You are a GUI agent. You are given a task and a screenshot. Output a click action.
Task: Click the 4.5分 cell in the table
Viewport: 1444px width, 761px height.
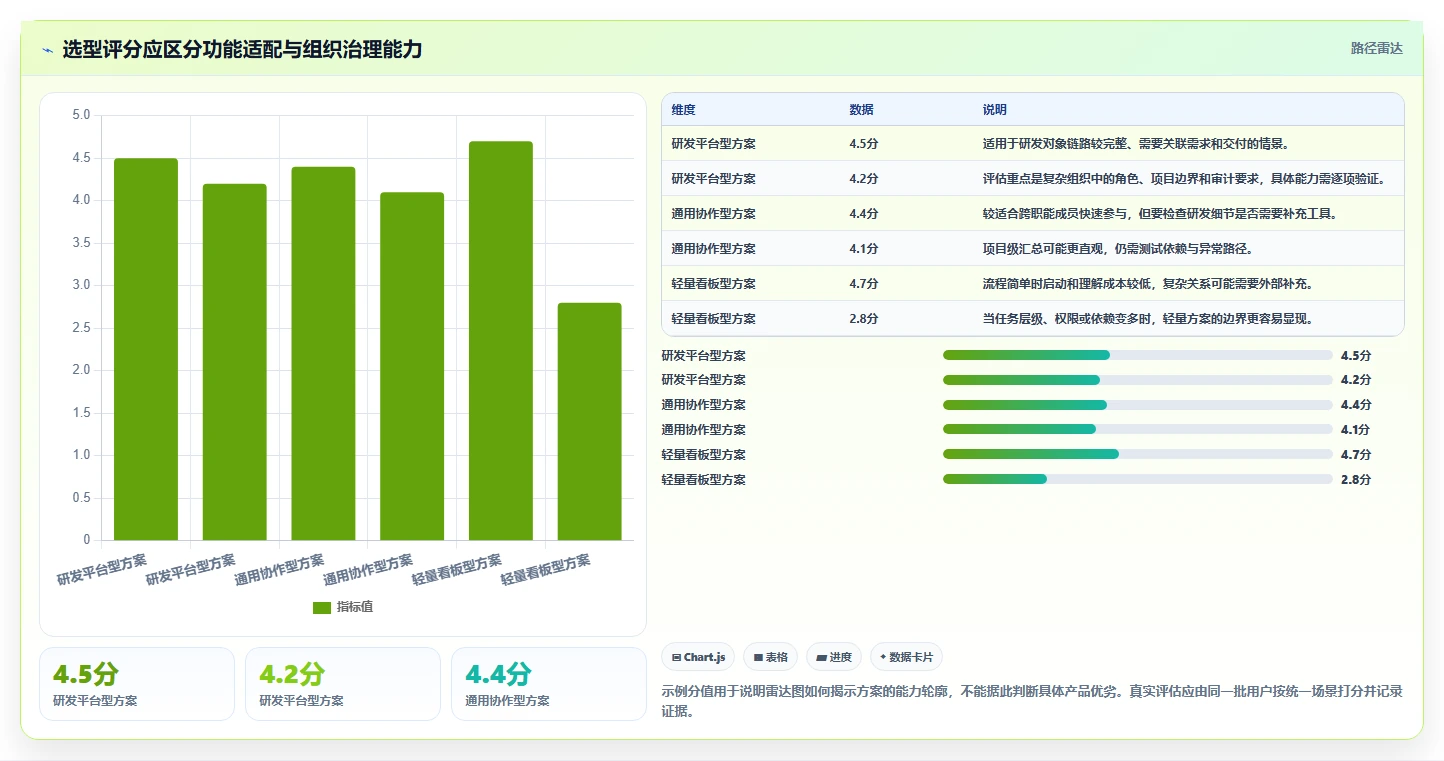point(864,144)
